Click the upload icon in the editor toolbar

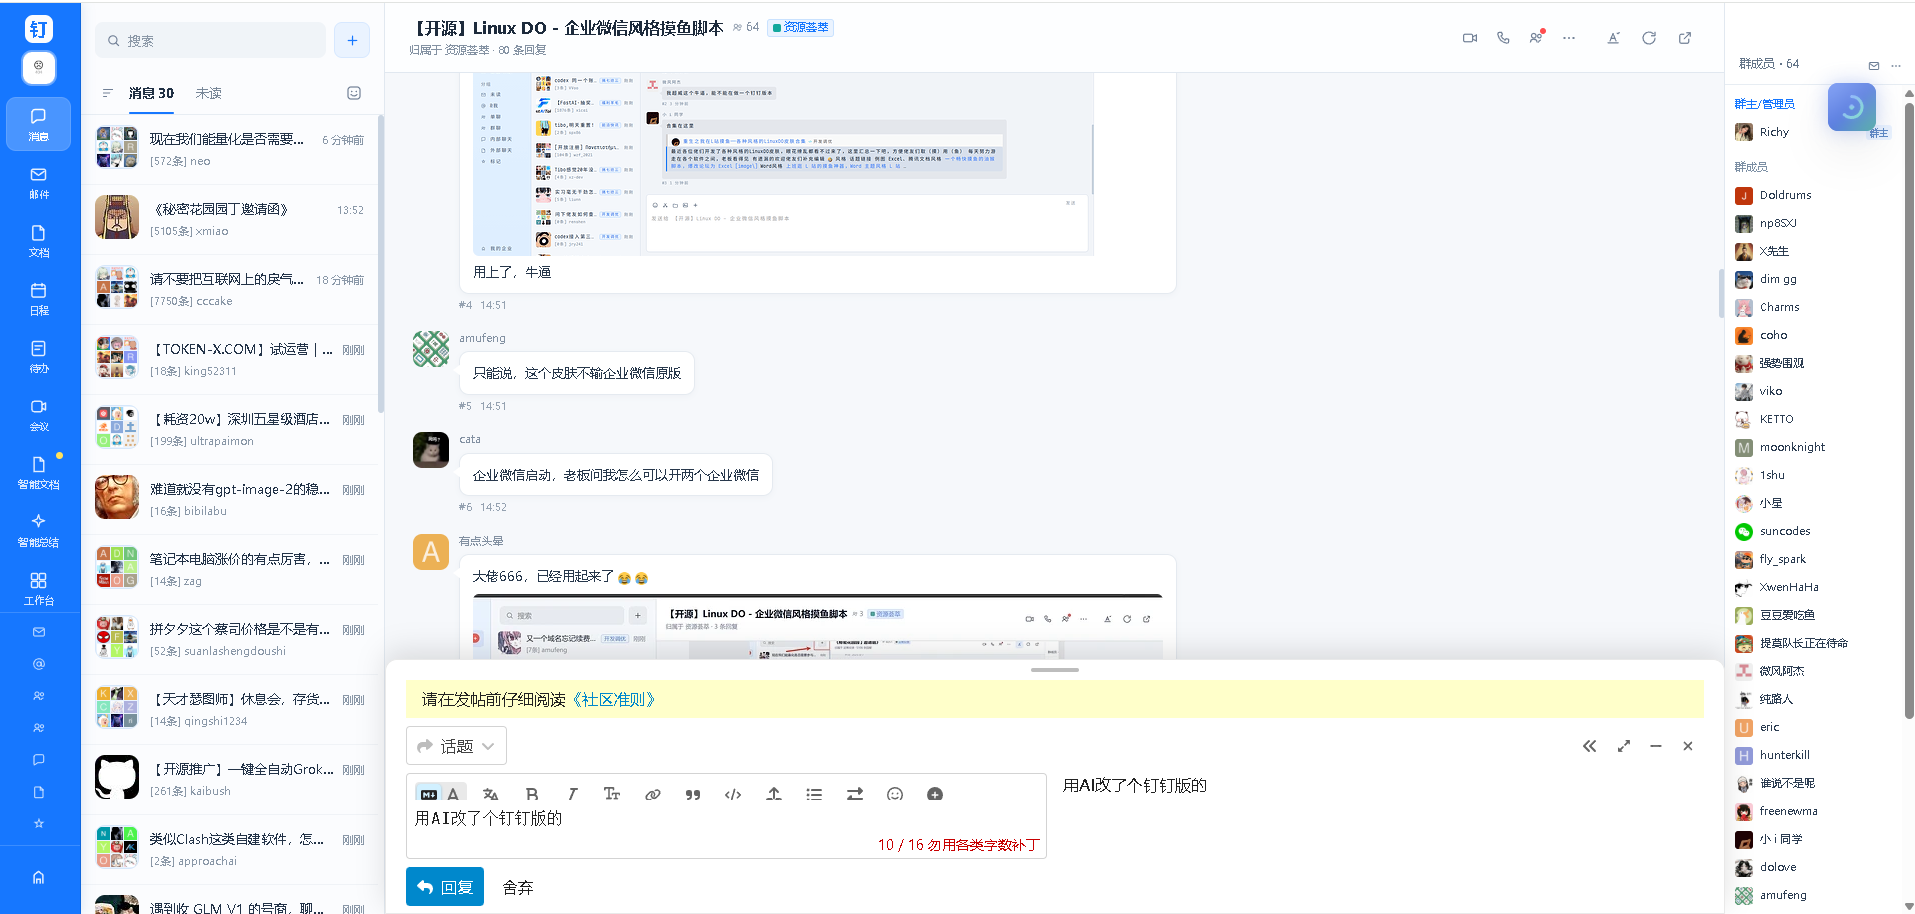(x=774, y=794)
